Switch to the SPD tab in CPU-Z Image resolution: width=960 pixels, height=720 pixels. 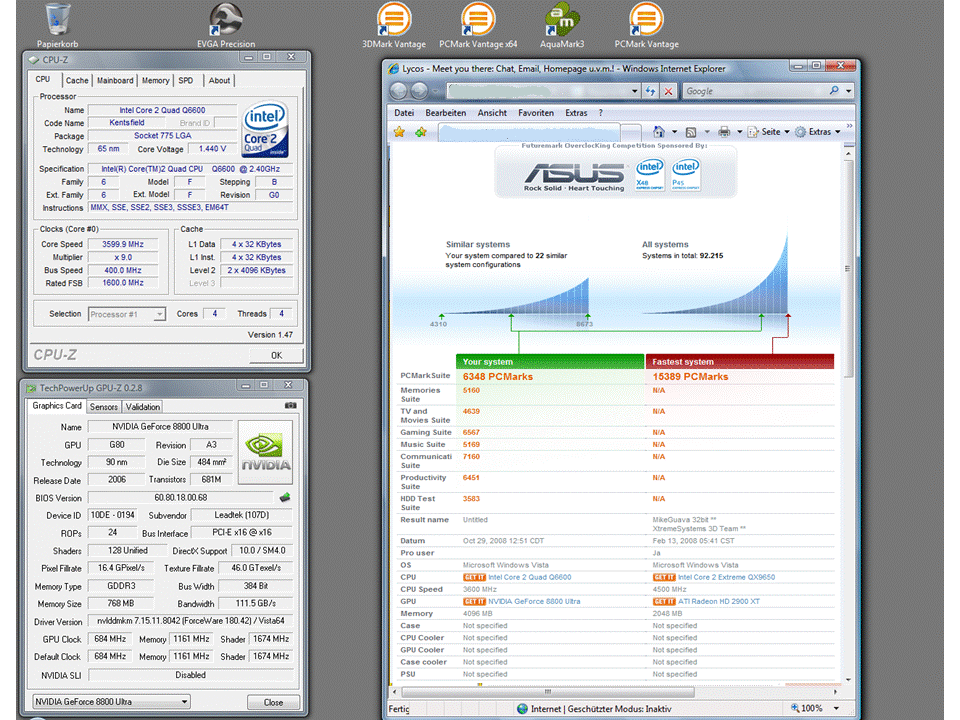(186, 80)
